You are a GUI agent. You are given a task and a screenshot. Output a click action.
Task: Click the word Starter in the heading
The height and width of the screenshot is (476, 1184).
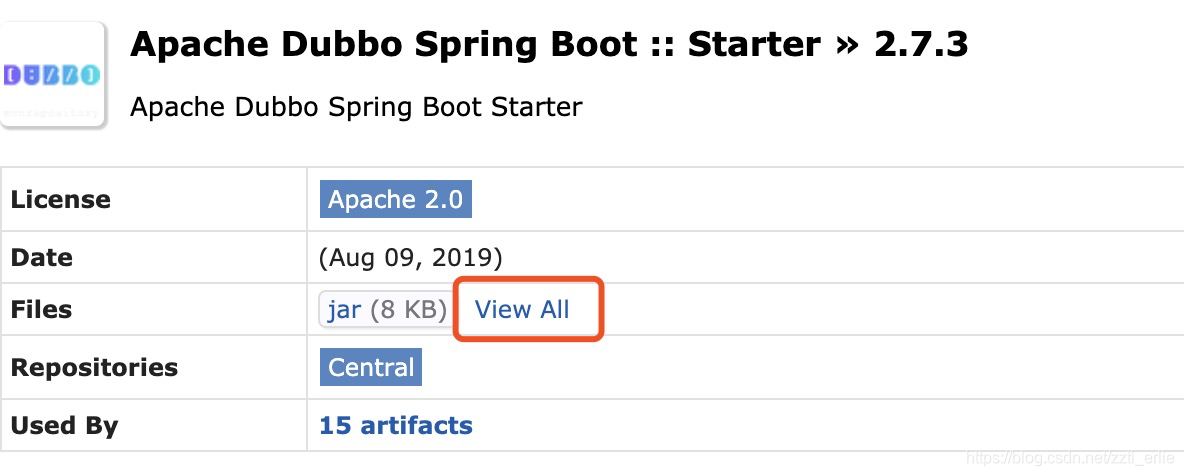[x=759, y=44]
